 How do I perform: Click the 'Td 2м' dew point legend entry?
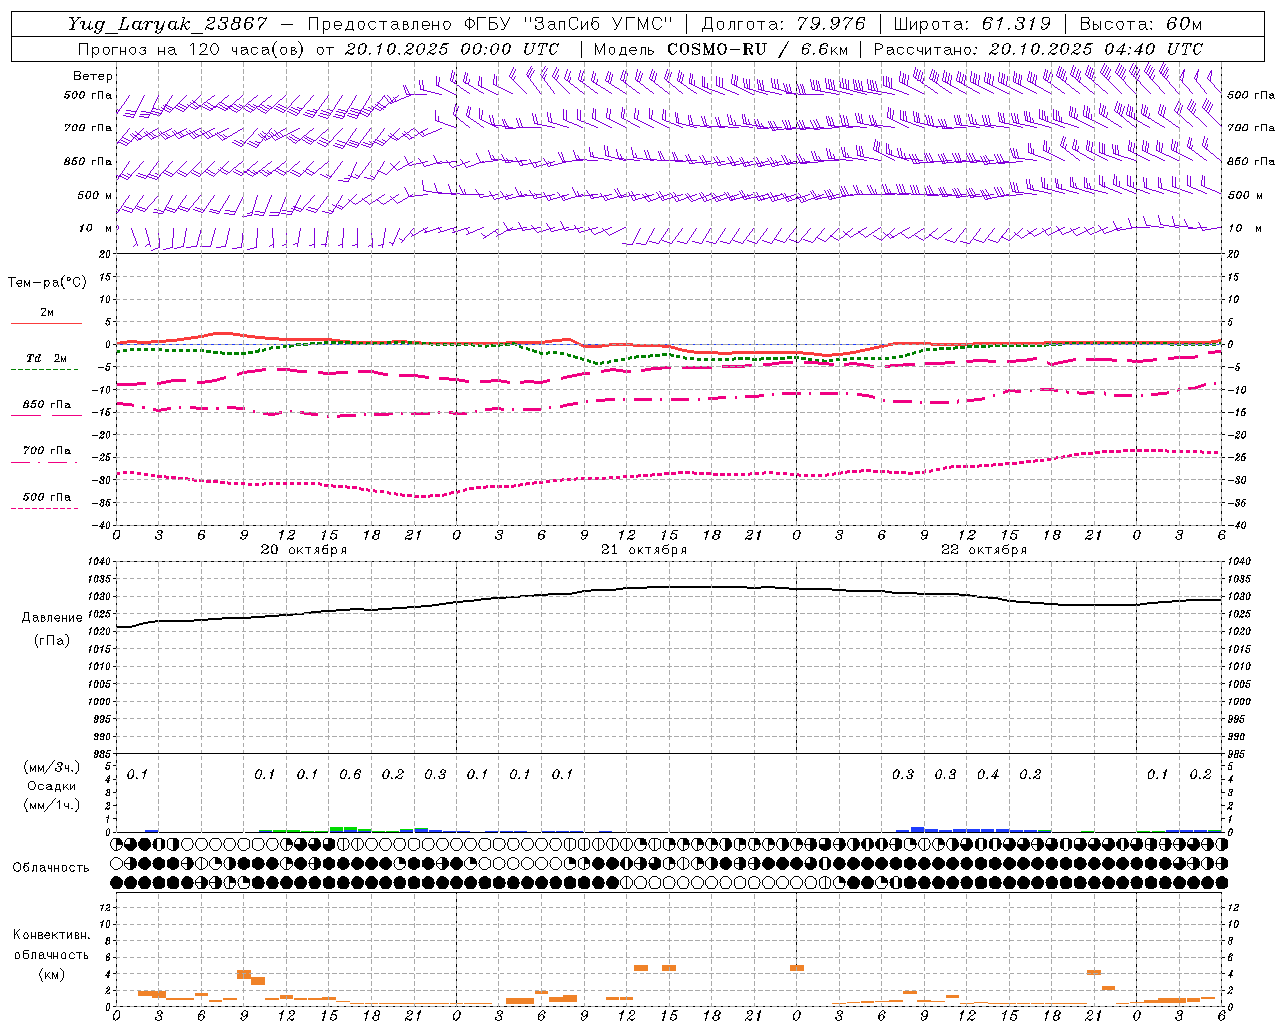click(x=47, y=358)
